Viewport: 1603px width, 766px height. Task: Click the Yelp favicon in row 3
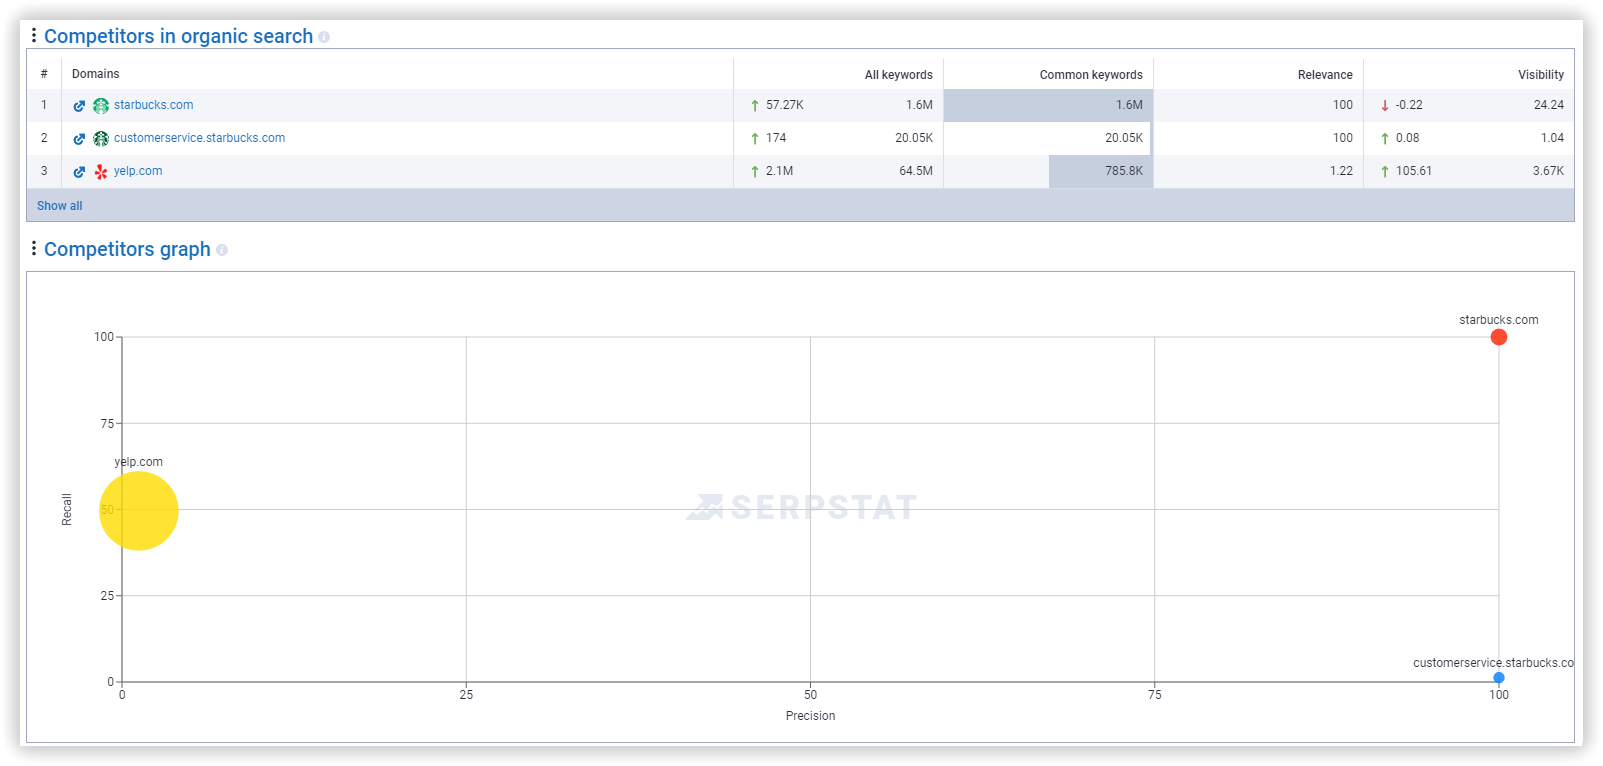(101, 172)
